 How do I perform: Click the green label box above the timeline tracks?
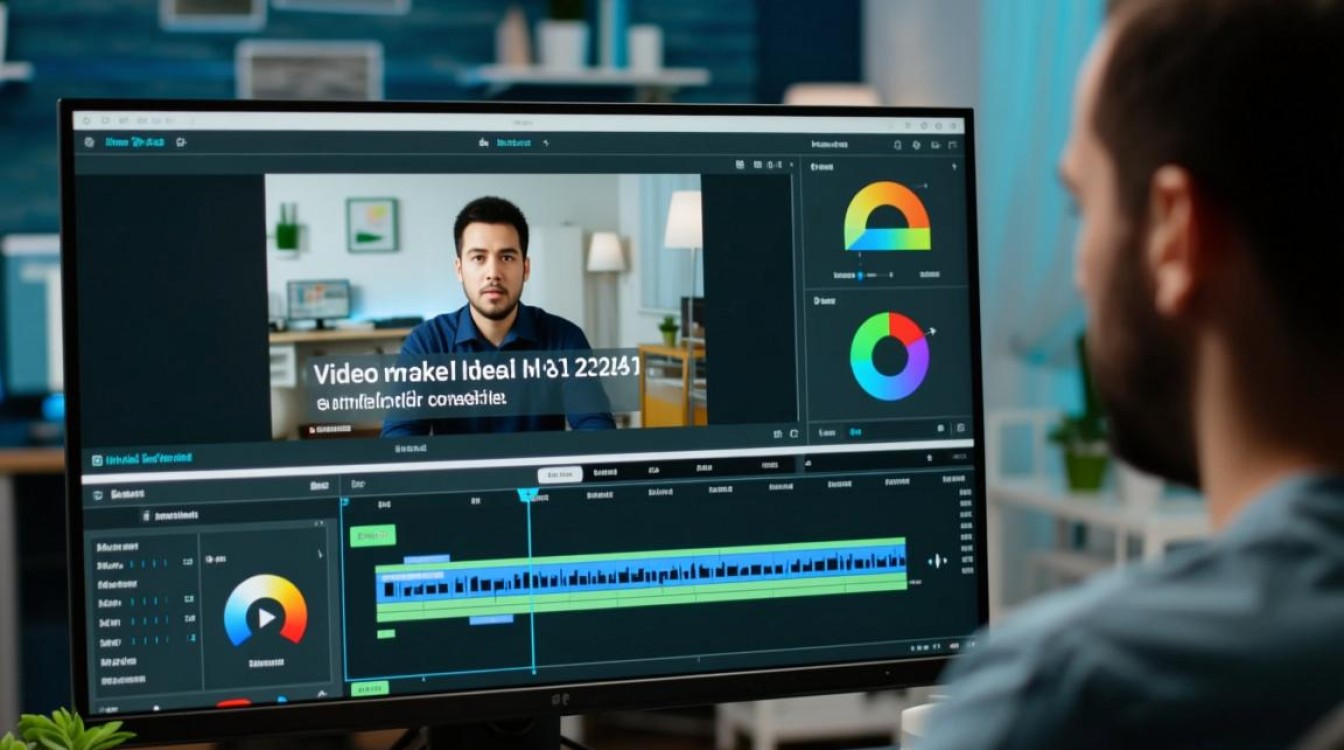coord(372,536)
